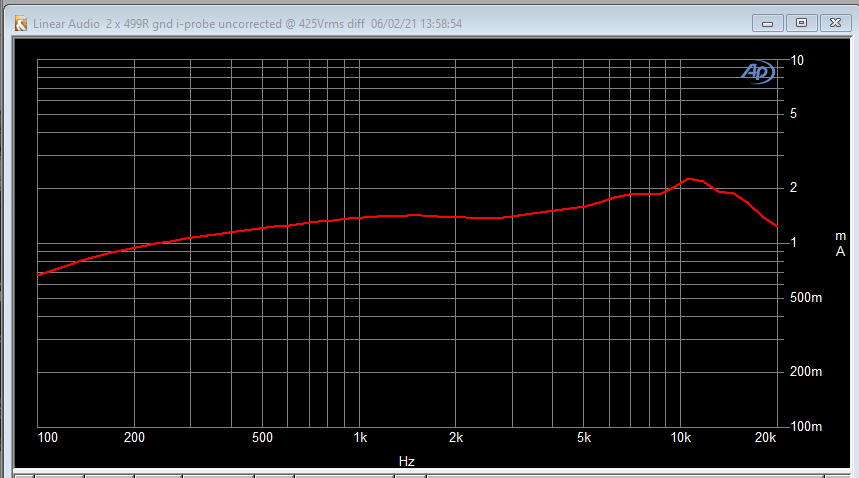
Task: Click the '1' label on vertical axis
Action: click(793, 243)
